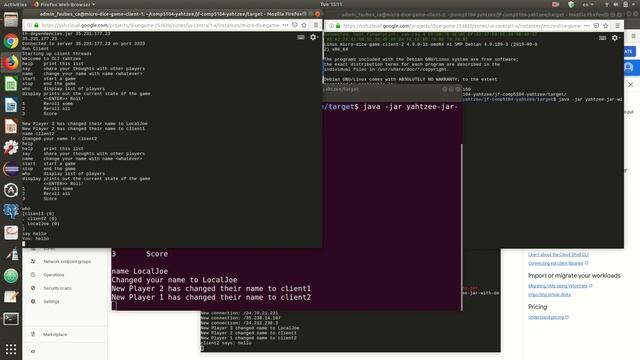The image size is (640, 360).
Task: Open Migrating VMs using Velostrata link
Action: 558,286
